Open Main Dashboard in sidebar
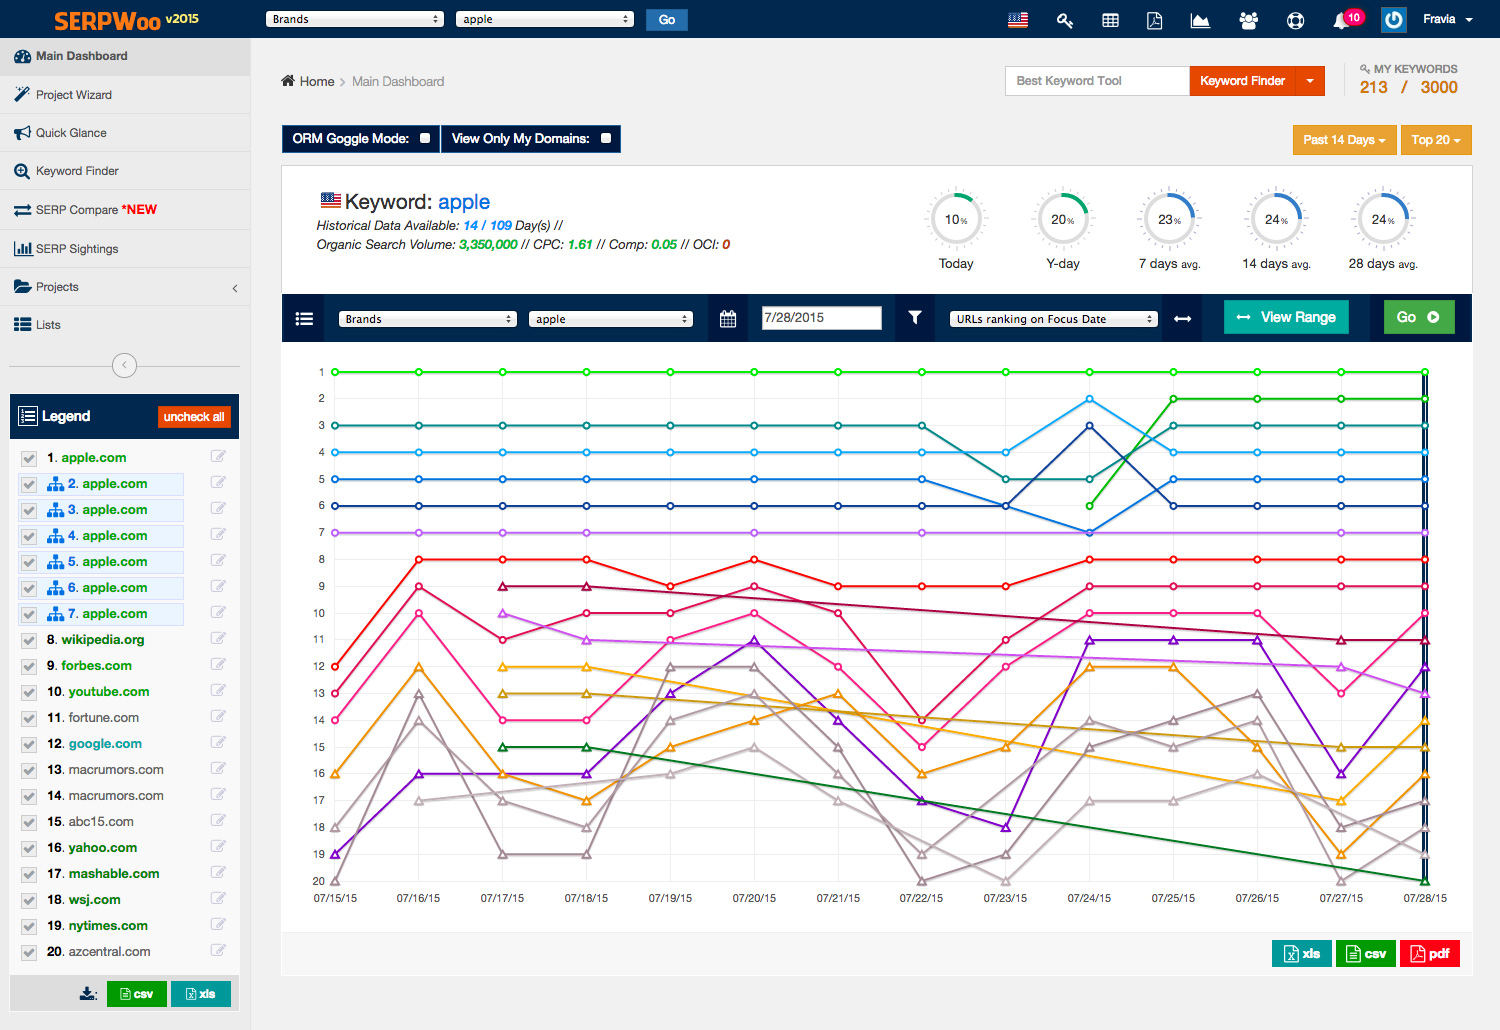Screen dimensions: 1500x1030 pos(125,57)
